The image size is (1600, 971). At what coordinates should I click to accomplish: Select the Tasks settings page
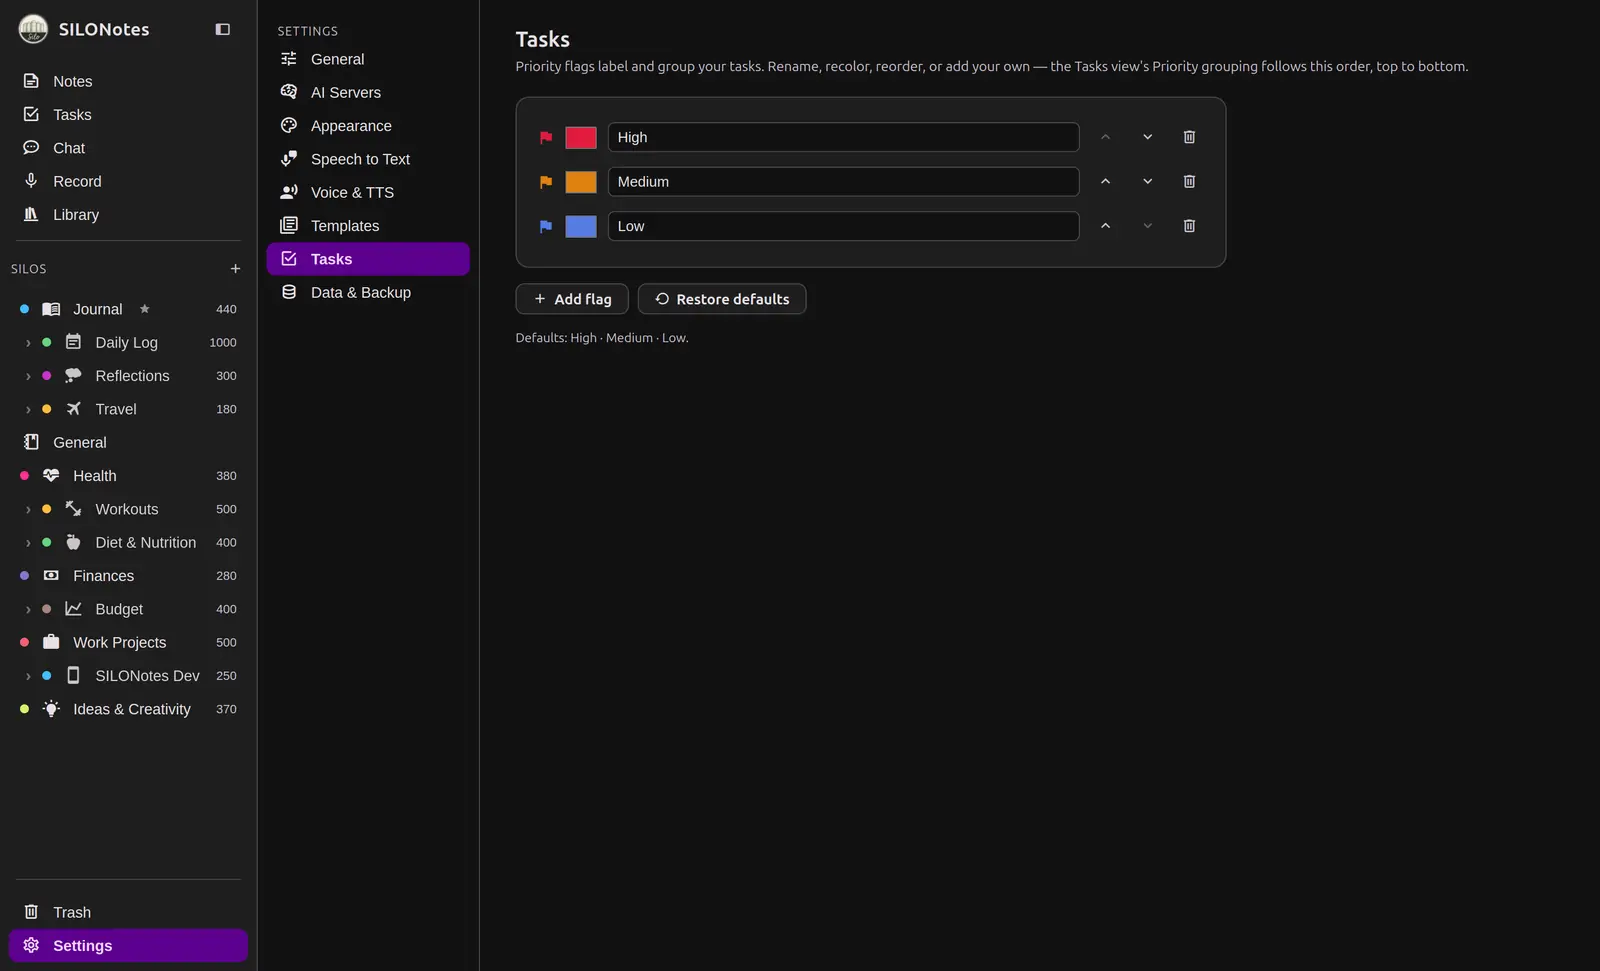368,259
